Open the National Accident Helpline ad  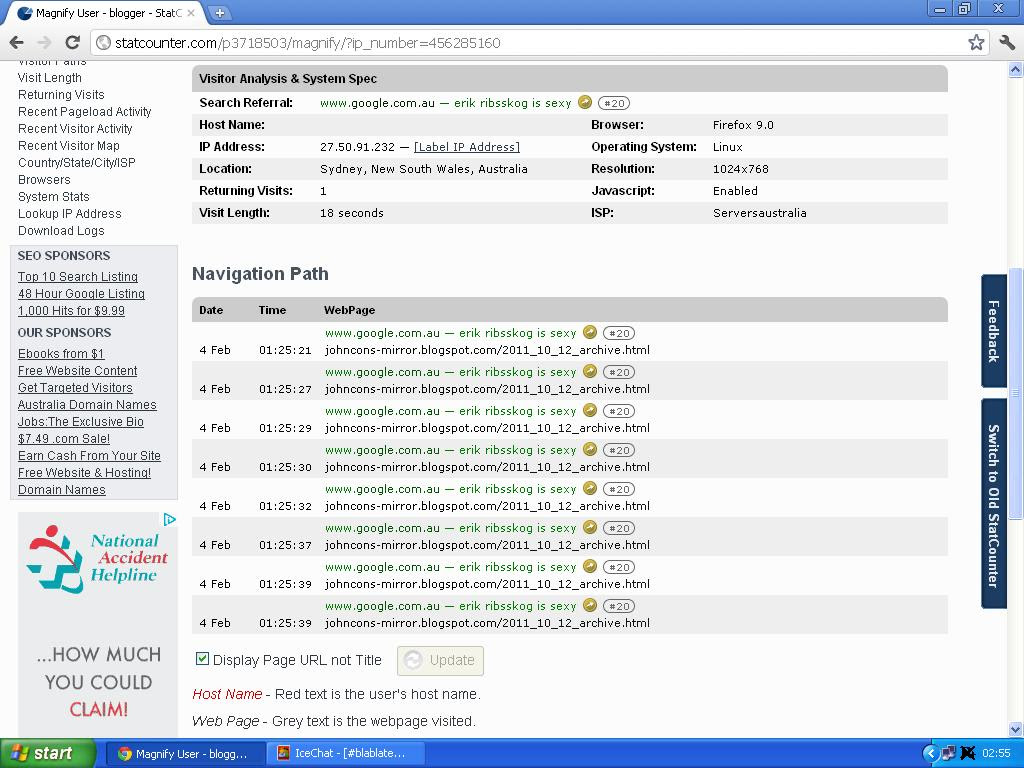coord(97,624)
